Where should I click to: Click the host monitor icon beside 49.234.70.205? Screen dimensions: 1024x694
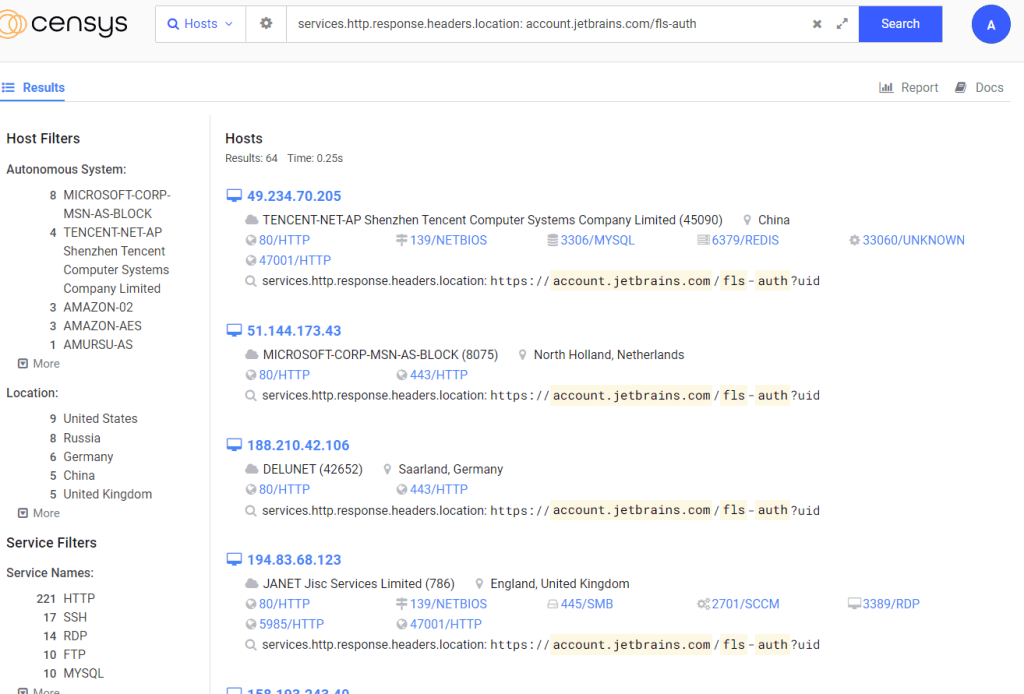click(x=234, y=196)
